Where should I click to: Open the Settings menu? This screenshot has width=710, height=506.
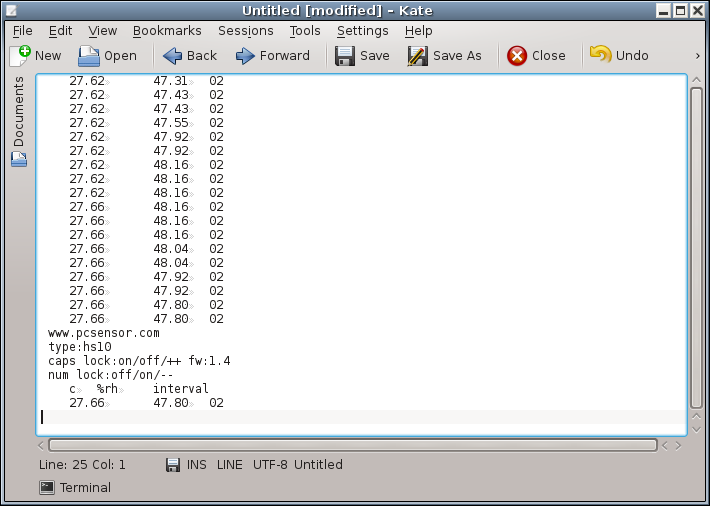click(363, 31)
